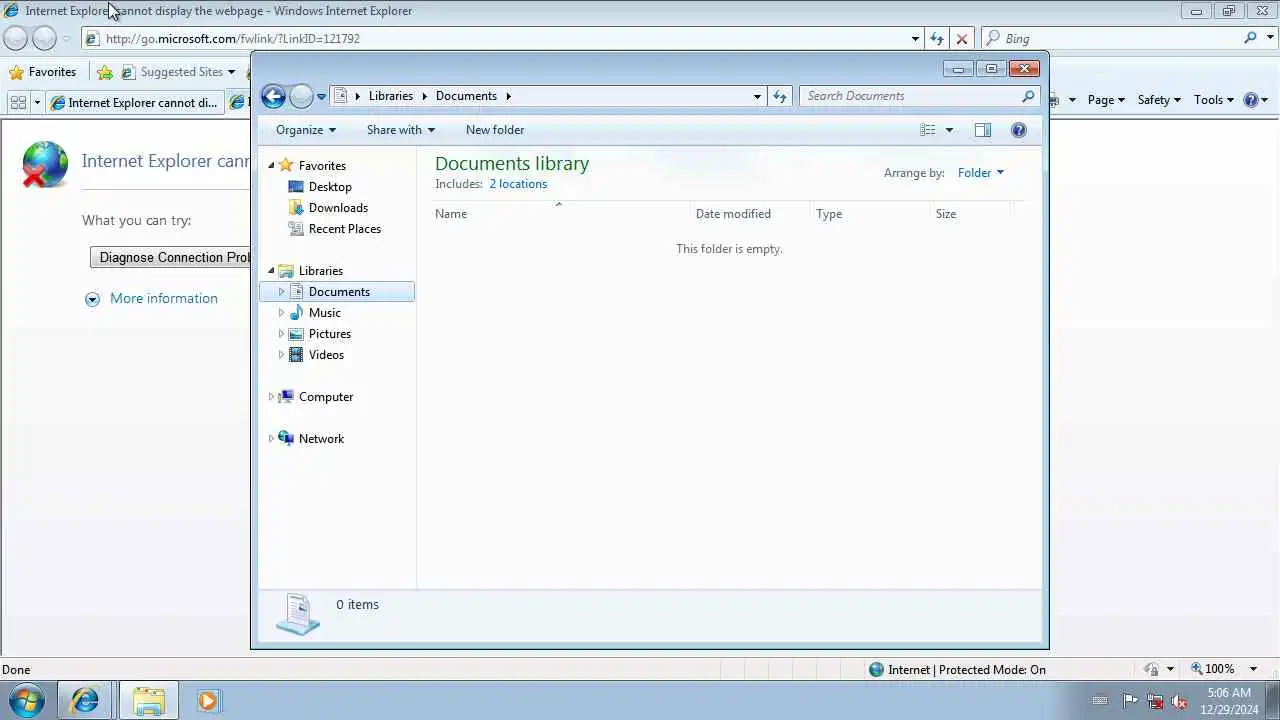The width and height of the screenshot is (1280, 720).
Task: Select Downloads in Favorites
Action: [x=338, y=208]
